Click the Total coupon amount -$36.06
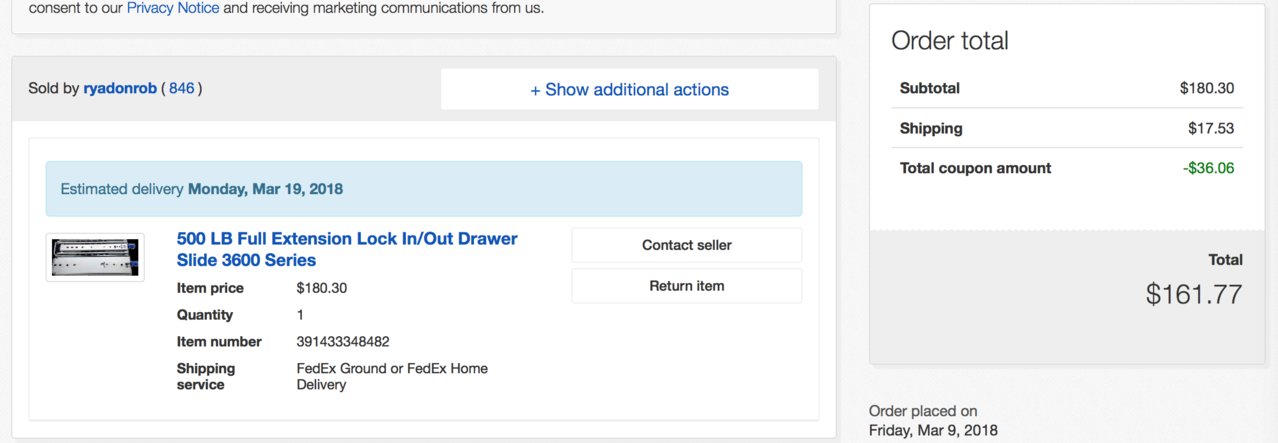 pos(1209,168)
